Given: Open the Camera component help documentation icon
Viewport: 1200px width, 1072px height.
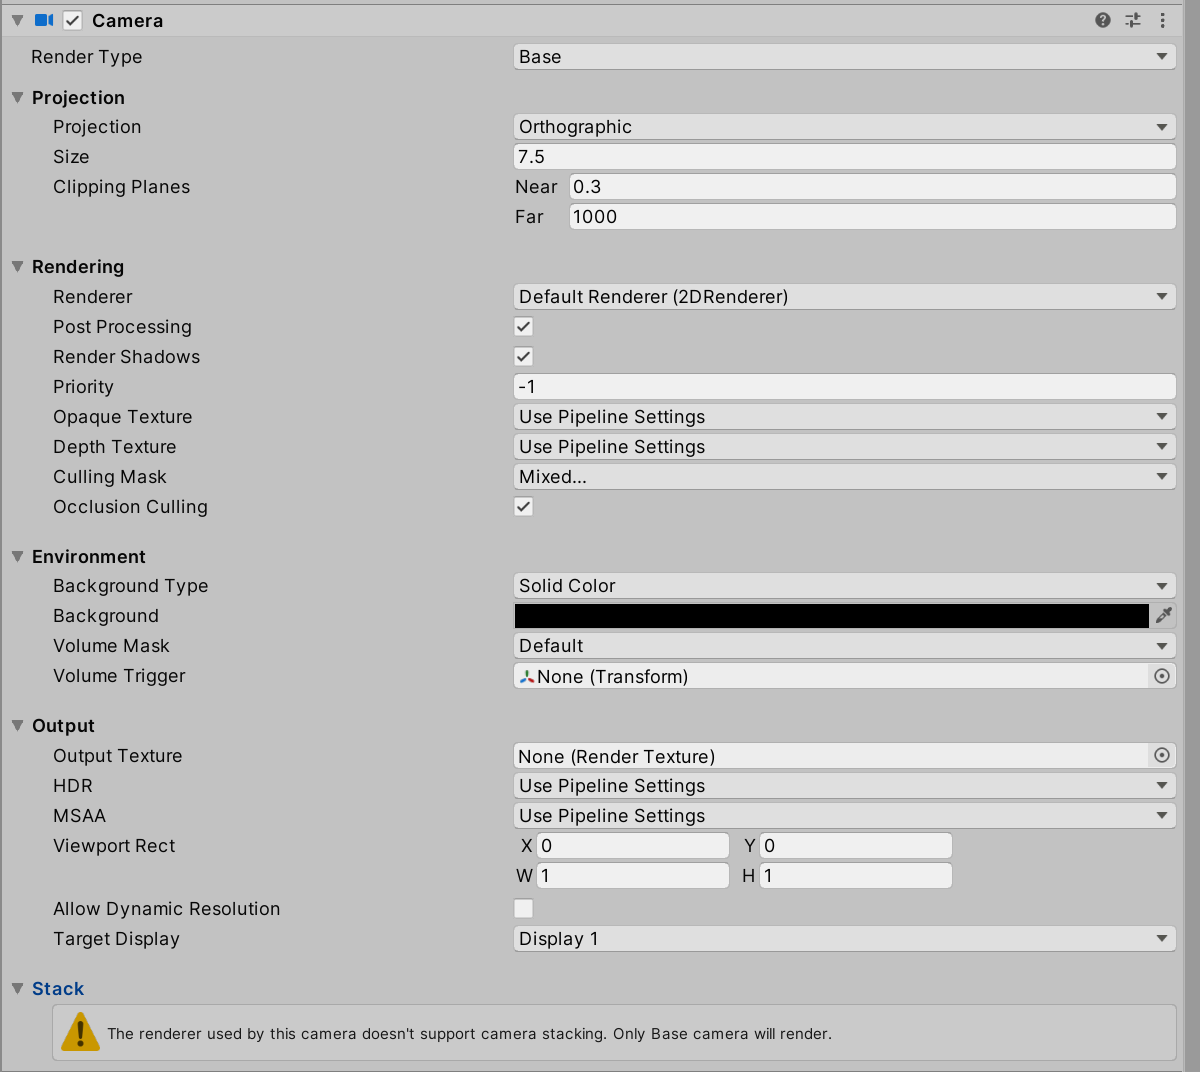Looking at the screenshot, I should [x=1102, y=20].
